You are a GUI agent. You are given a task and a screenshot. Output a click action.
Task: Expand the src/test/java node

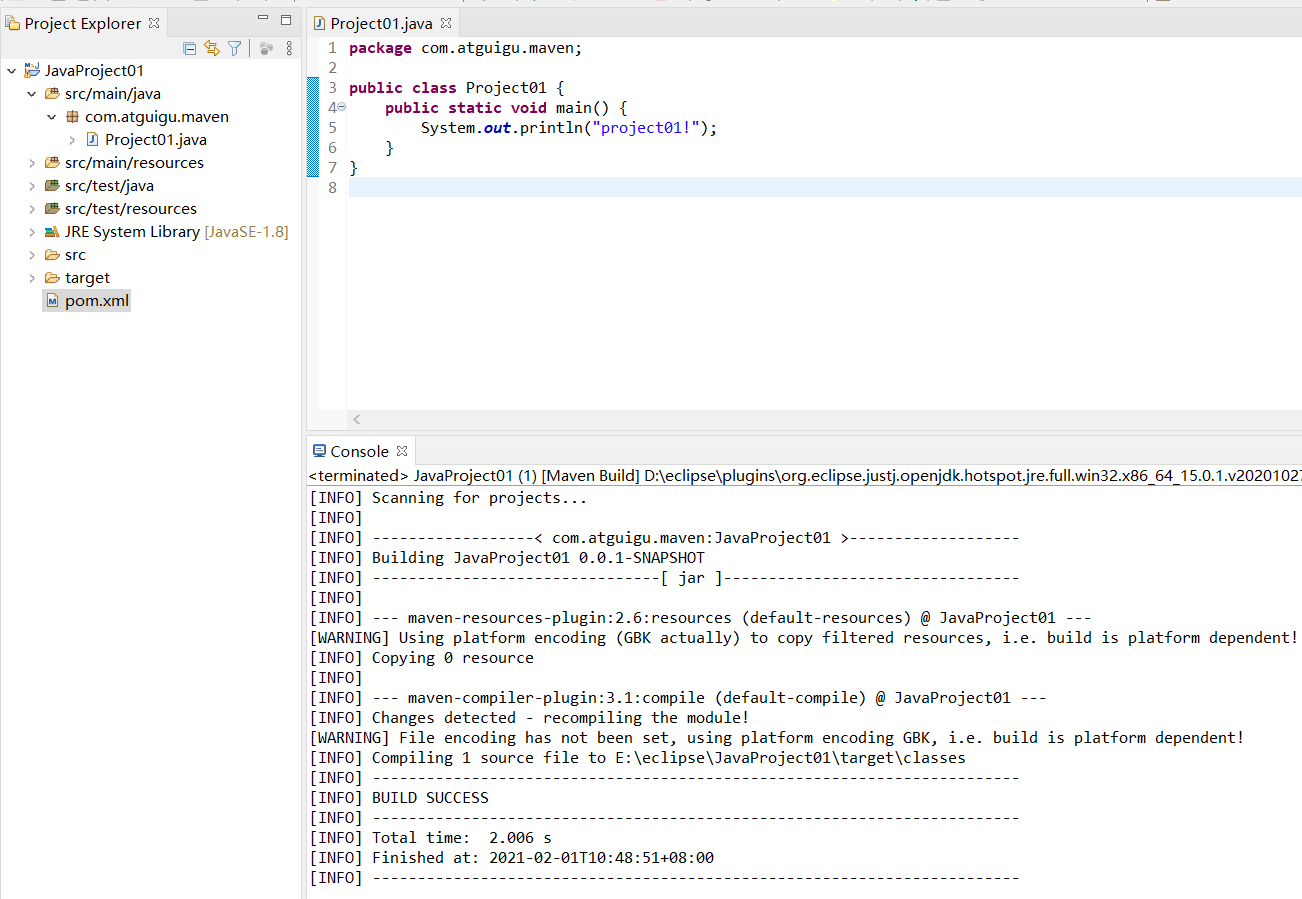click(x=31, y=186)
